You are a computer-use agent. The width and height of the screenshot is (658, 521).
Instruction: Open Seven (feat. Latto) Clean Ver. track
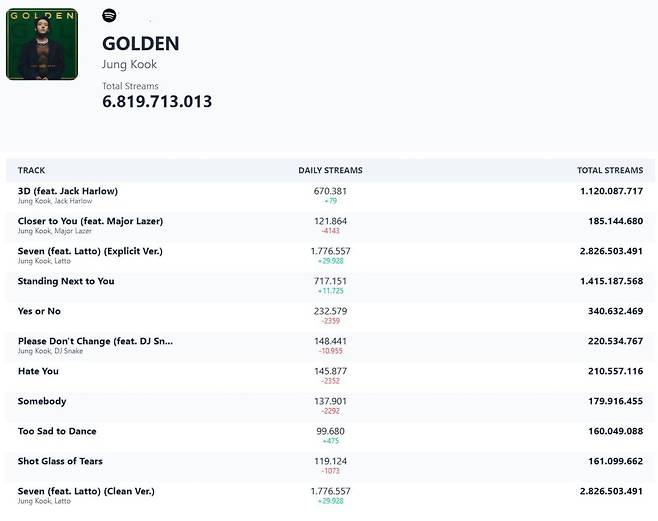pyautogui.click(x=86, y=491)
